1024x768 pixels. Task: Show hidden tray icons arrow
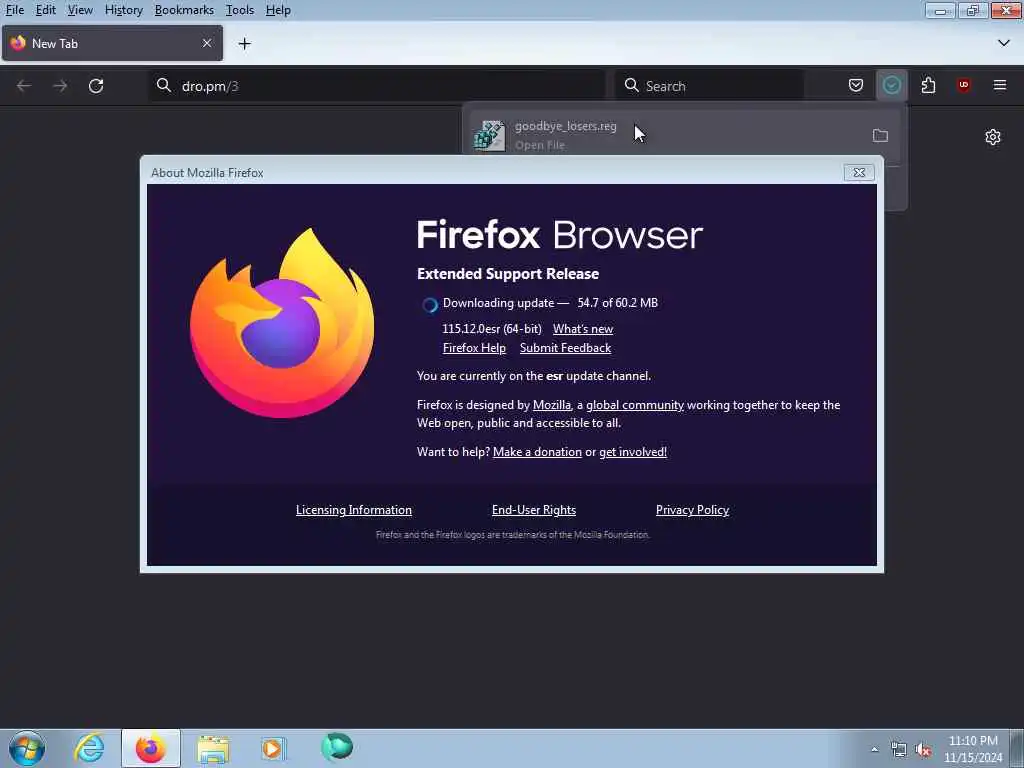click(874, 749)
